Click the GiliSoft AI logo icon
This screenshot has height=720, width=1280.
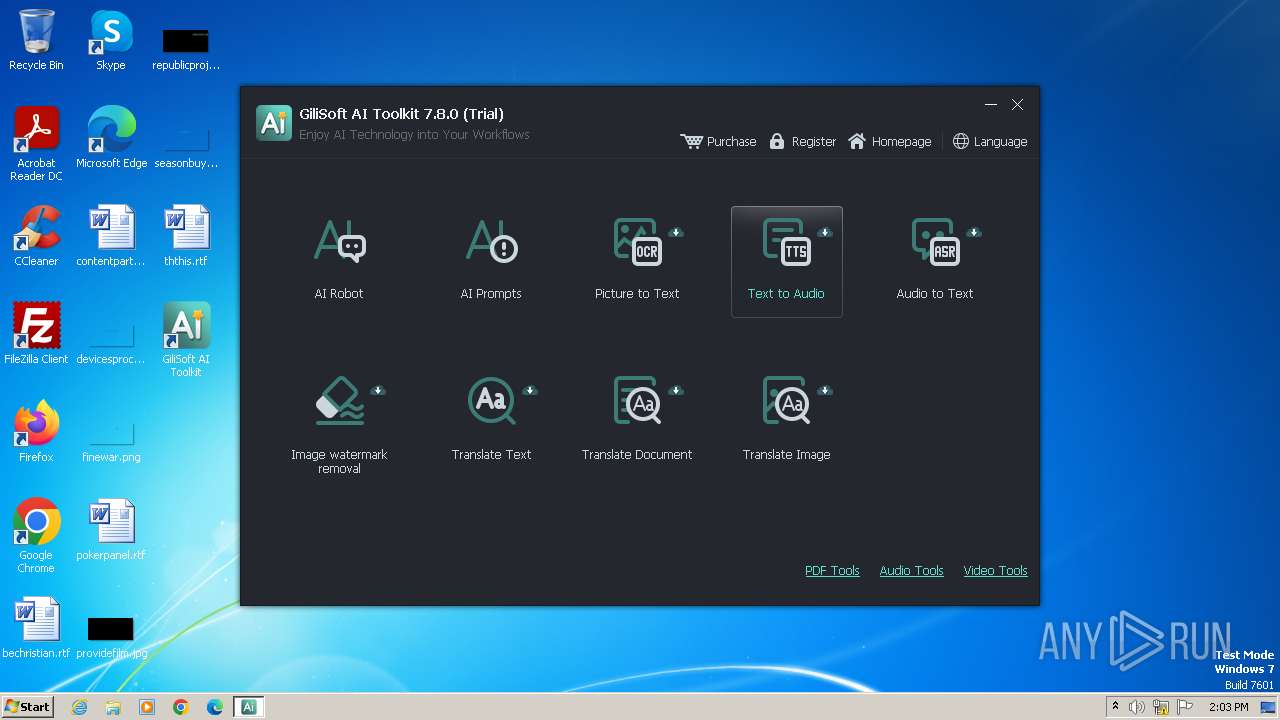pos(274,122)
